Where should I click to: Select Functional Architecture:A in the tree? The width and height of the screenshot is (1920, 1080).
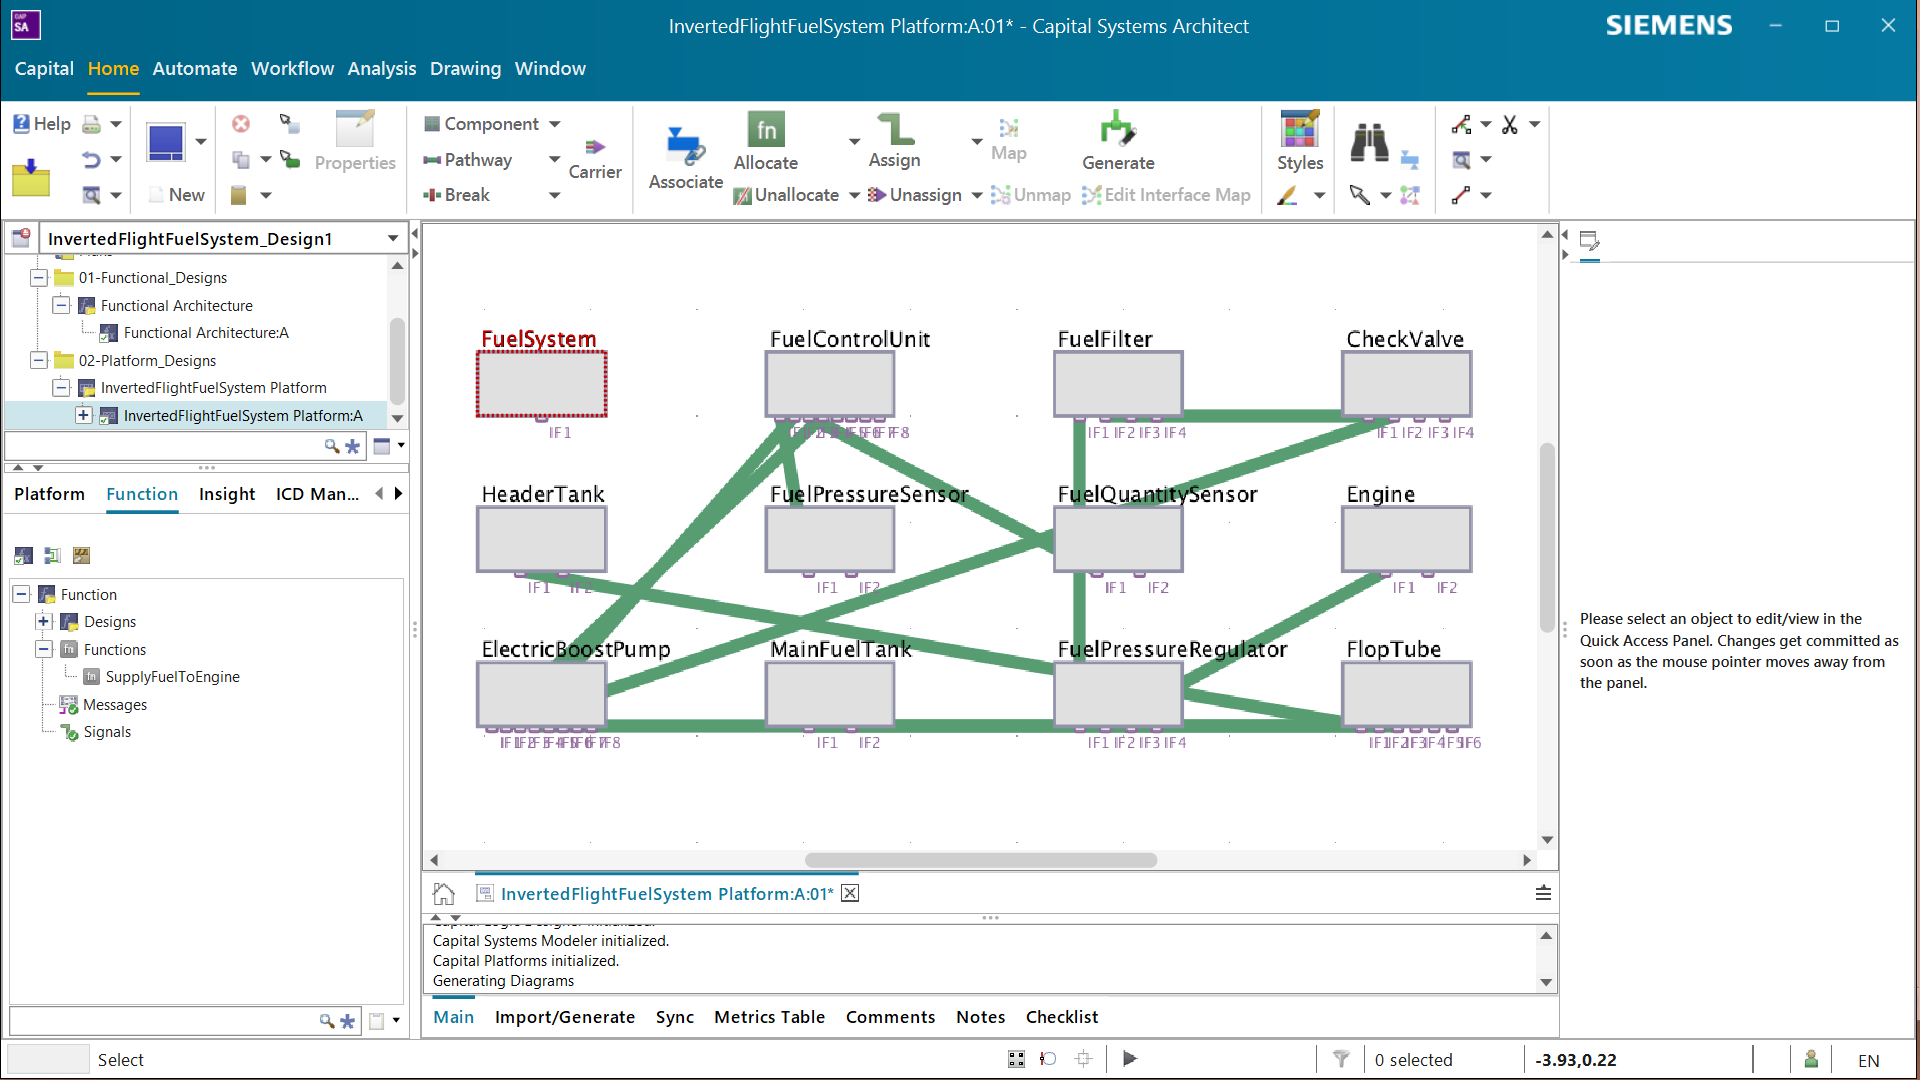206,333
